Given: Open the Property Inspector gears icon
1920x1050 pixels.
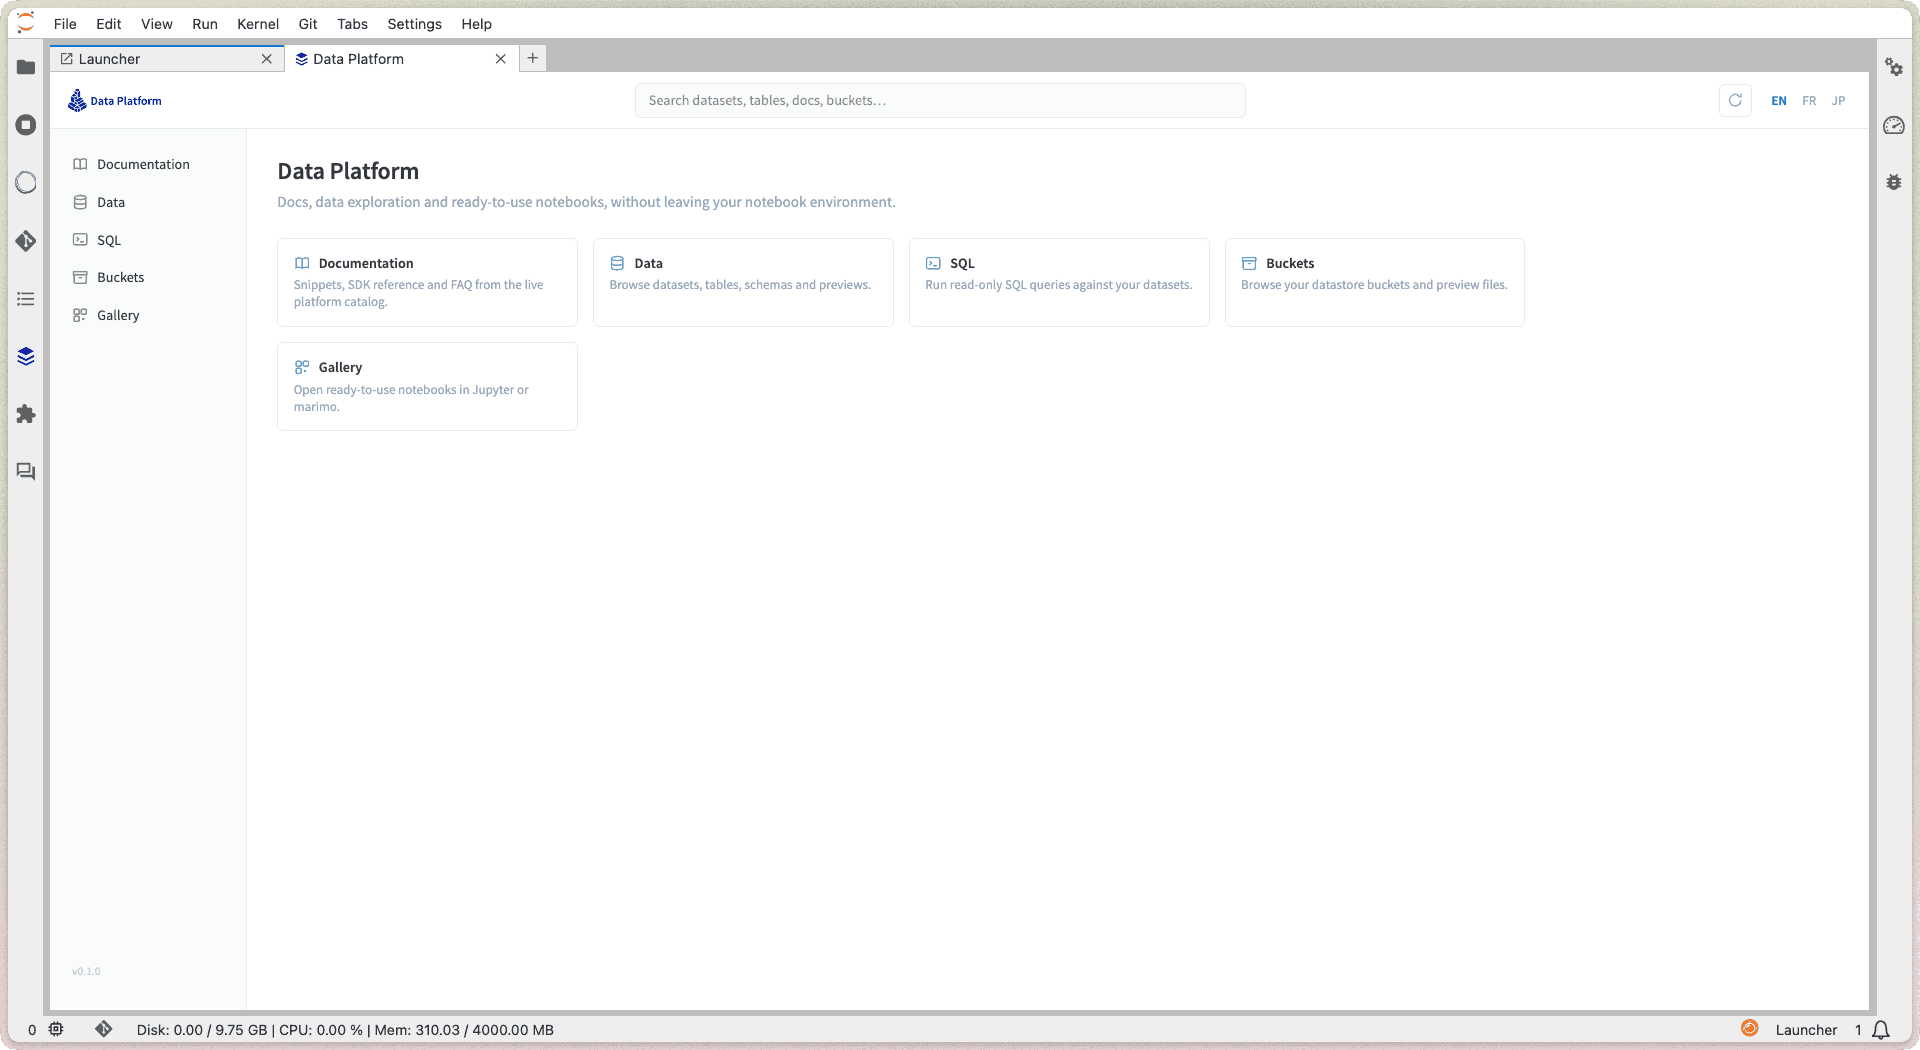Looking at the screenshot, I should coord(1894,67).
